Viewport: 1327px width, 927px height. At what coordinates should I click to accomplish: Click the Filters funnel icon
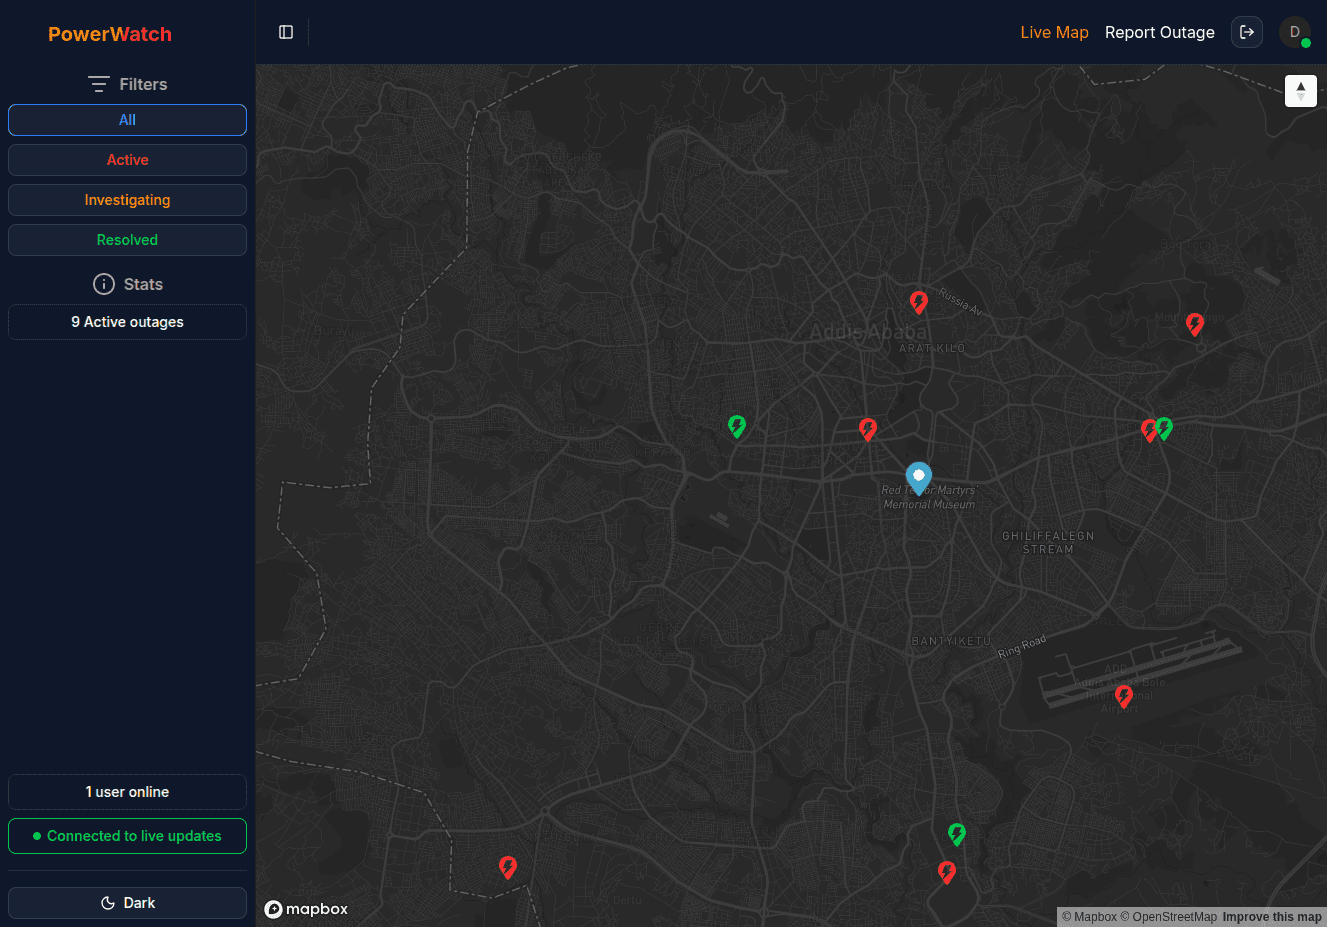tap(99, 84)
